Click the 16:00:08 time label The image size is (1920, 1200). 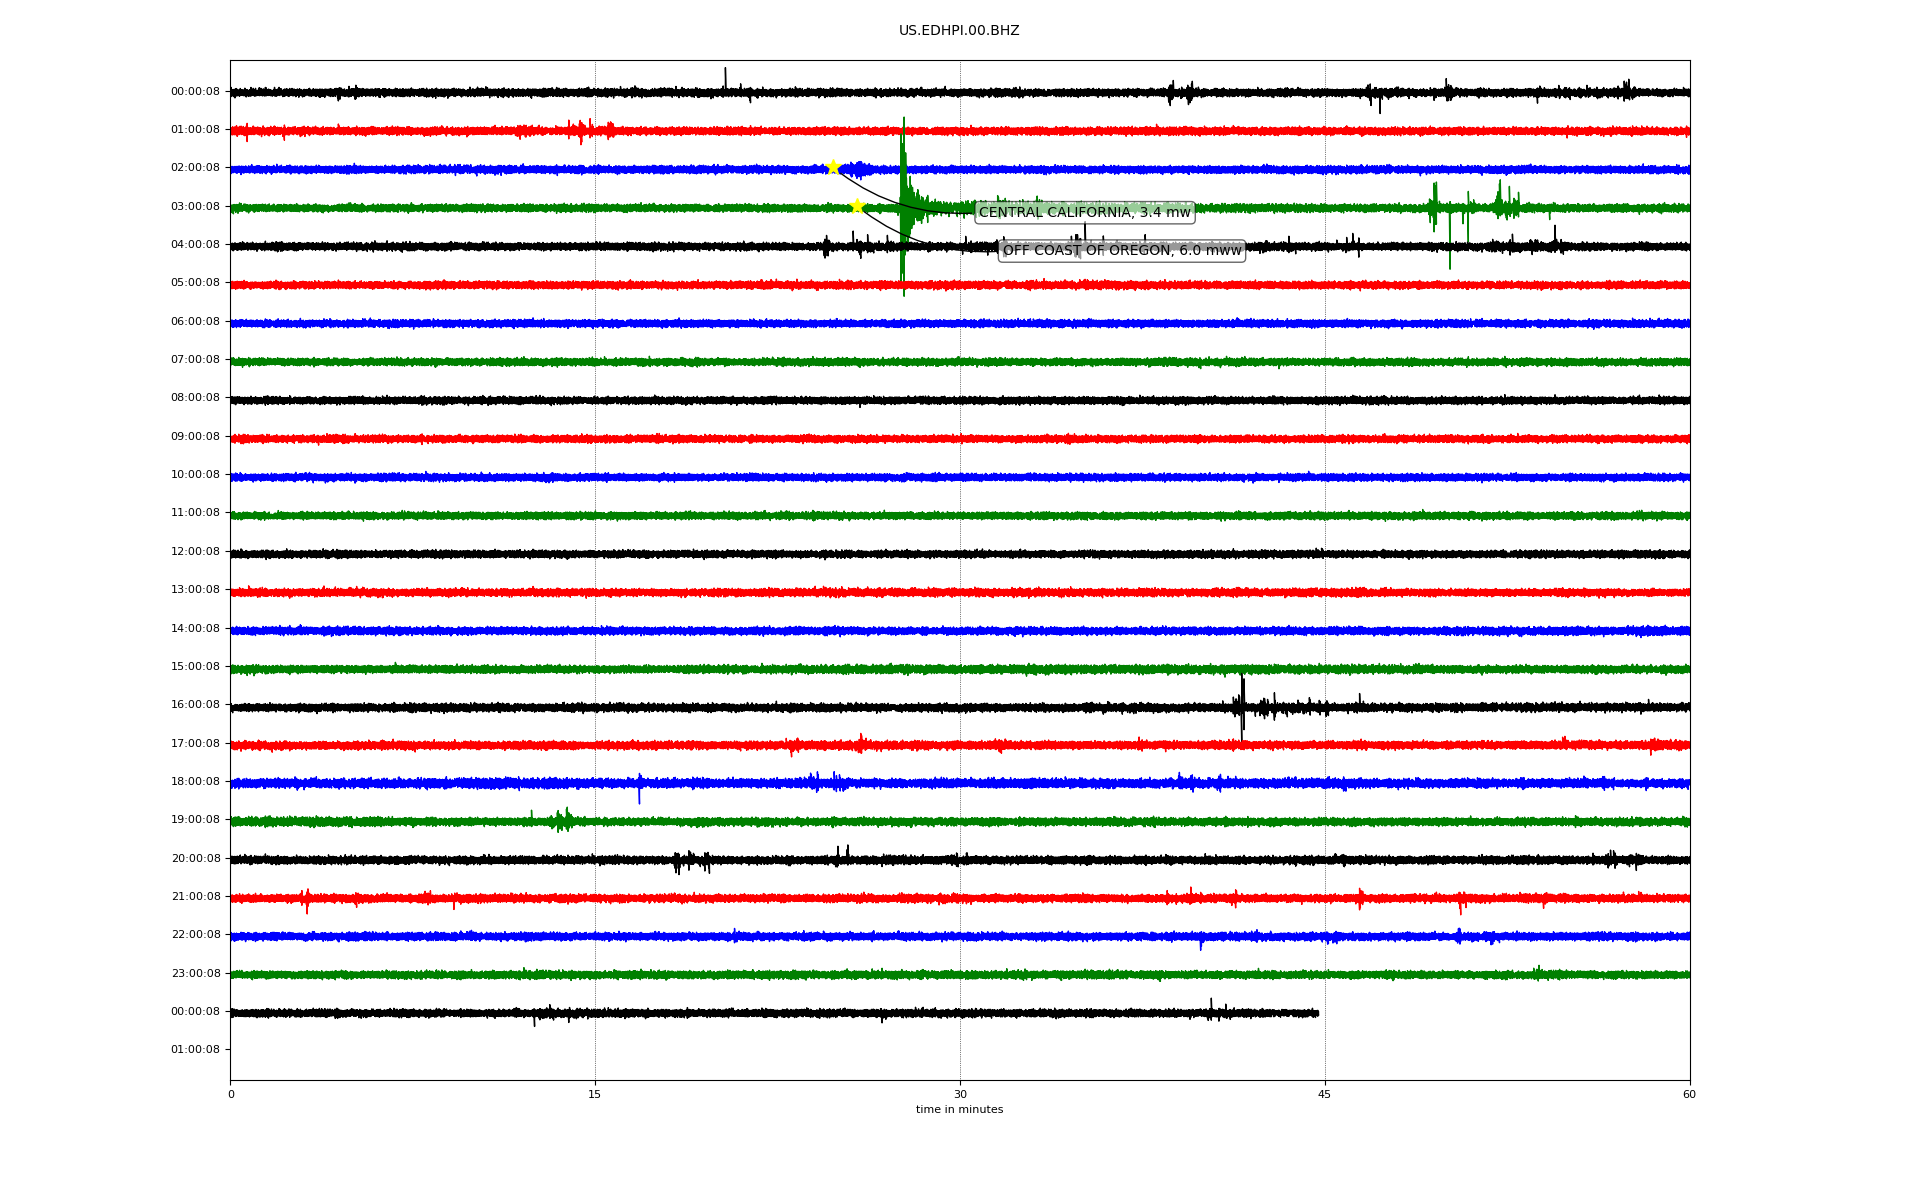pyautogui.click(x=195, y=705)
